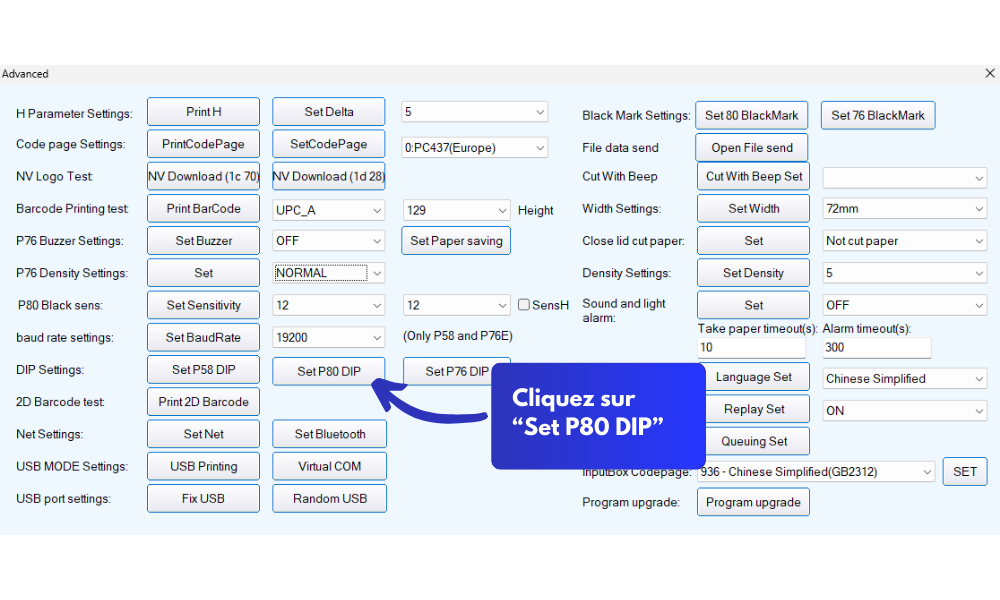
Task: Open the Chinese Simplified language dropdown
Action: [x=905, y=379]
